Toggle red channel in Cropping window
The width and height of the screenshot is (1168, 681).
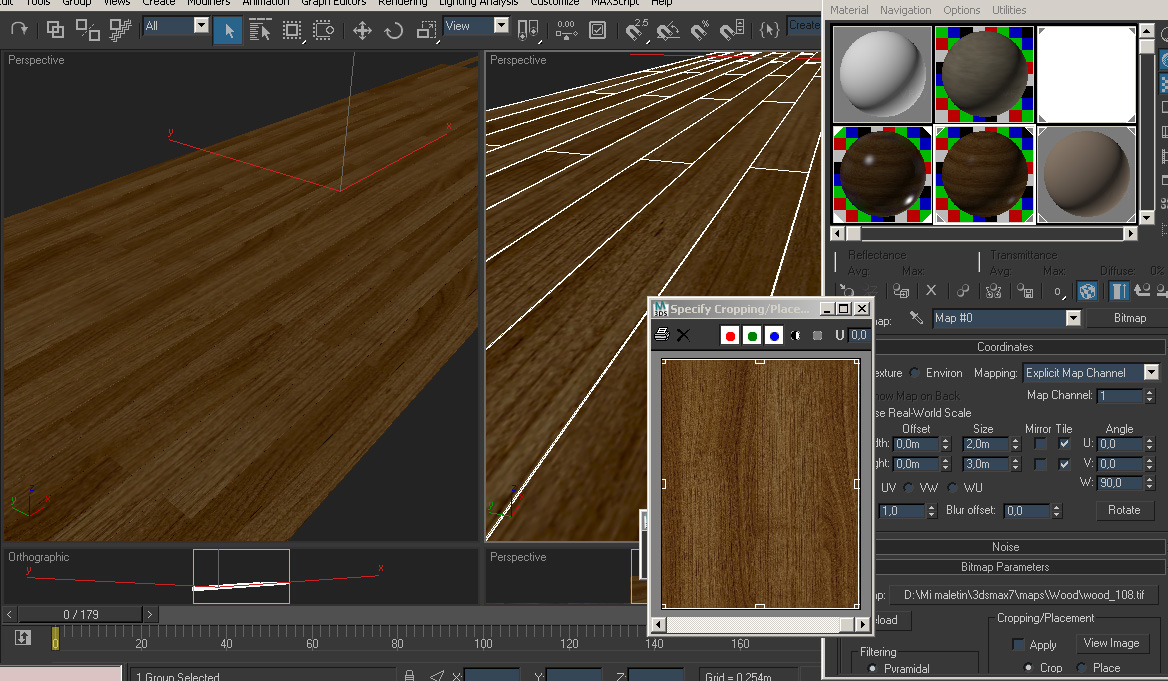[730, 335]
